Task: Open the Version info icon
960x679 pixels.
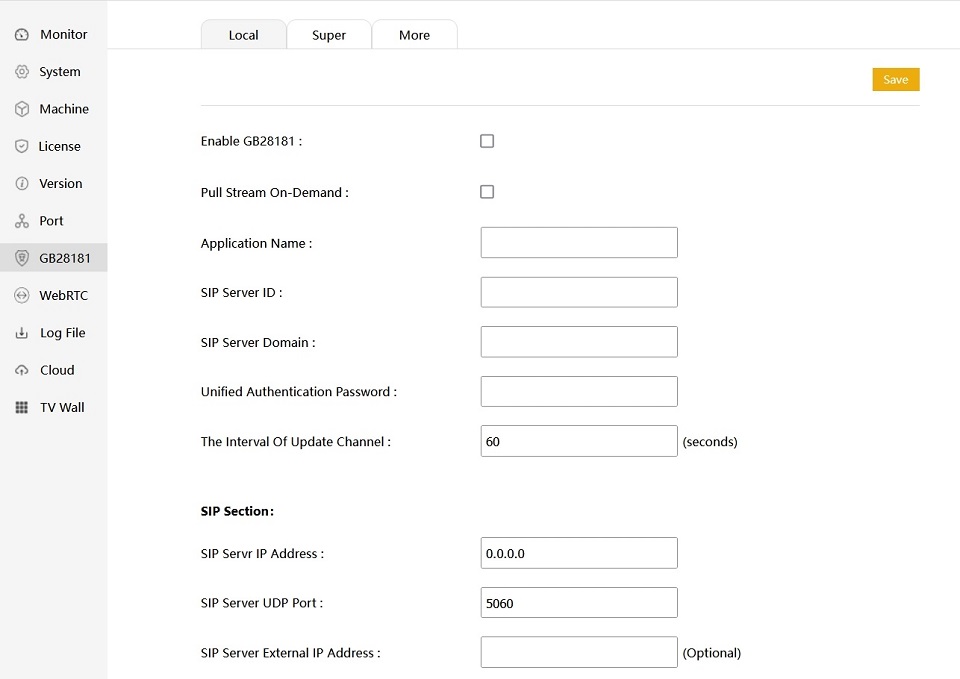Action: click(21, 184)
